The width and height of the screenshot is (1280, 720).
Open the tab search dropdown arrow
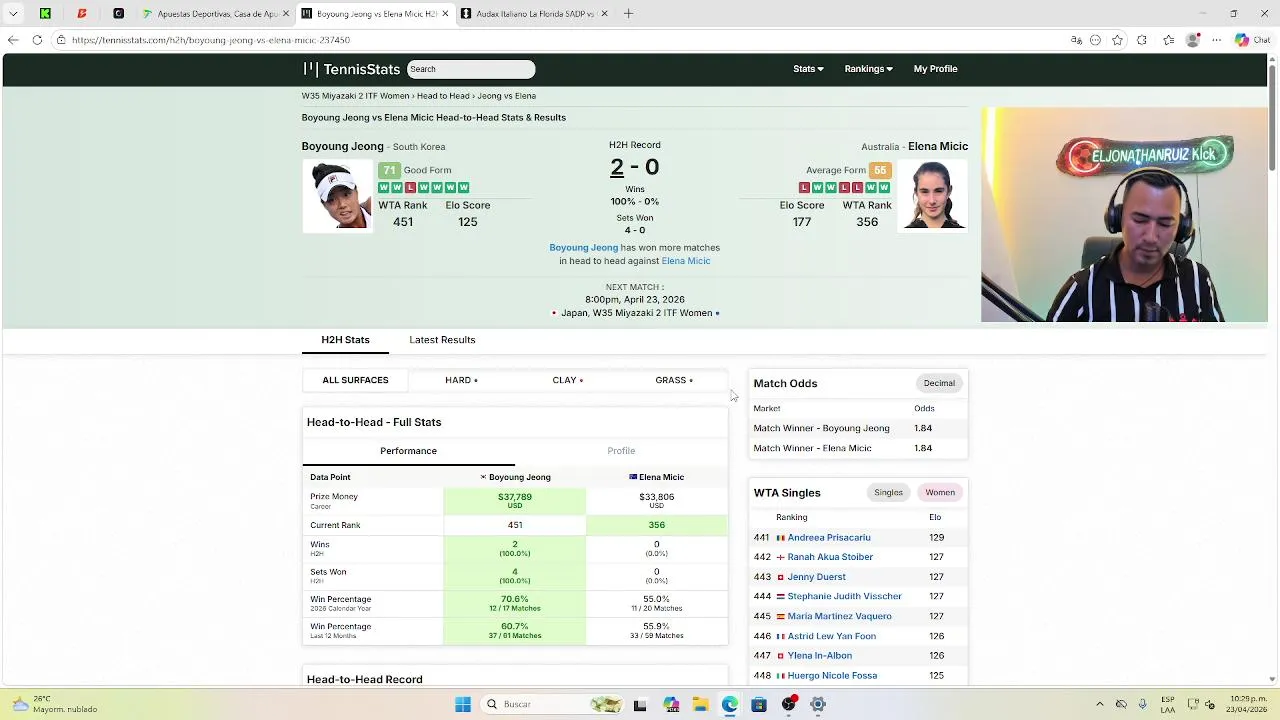pos(13,14)
